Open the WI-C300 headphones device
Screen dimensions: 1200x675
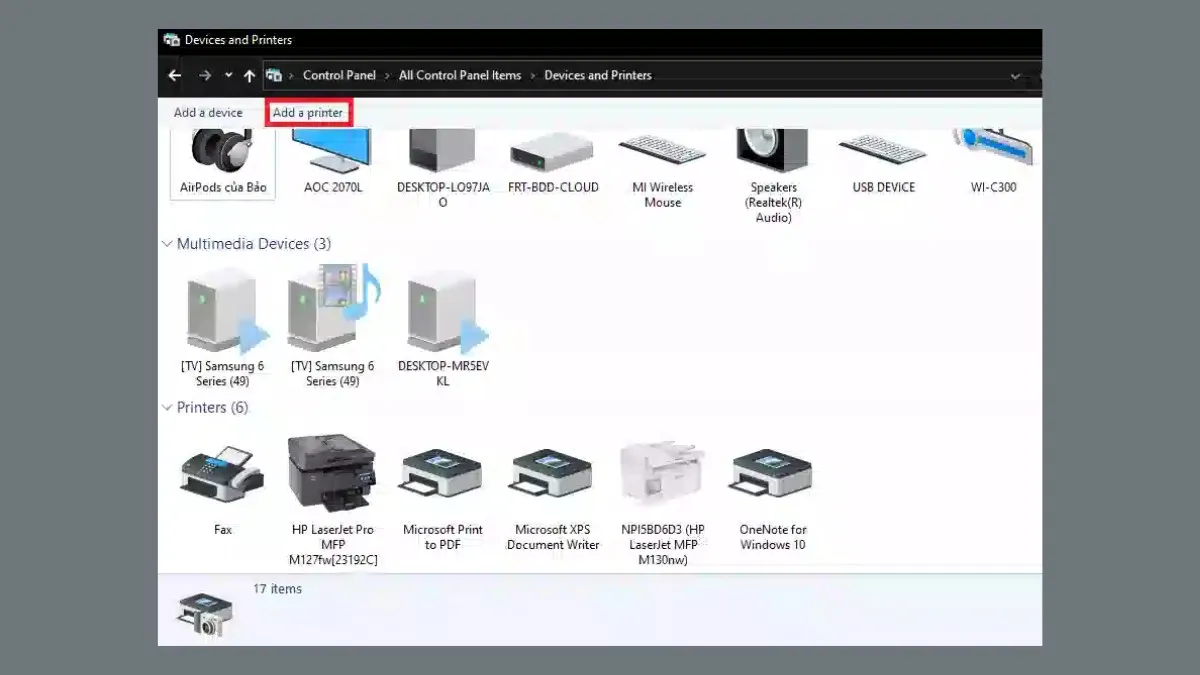click(991, 150)
